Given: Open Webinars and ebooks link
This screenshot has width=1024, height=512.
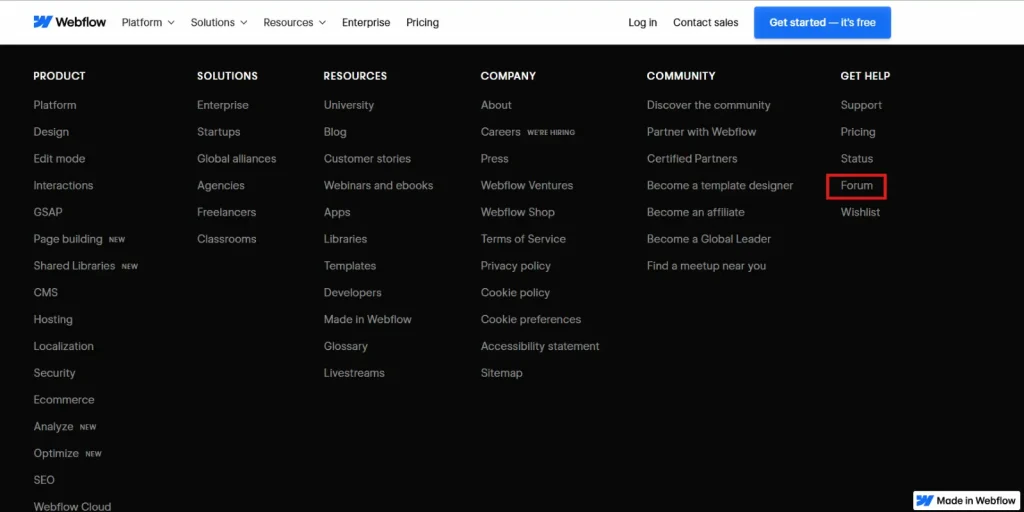Looking at the screenshot, I should pos(378,185).
